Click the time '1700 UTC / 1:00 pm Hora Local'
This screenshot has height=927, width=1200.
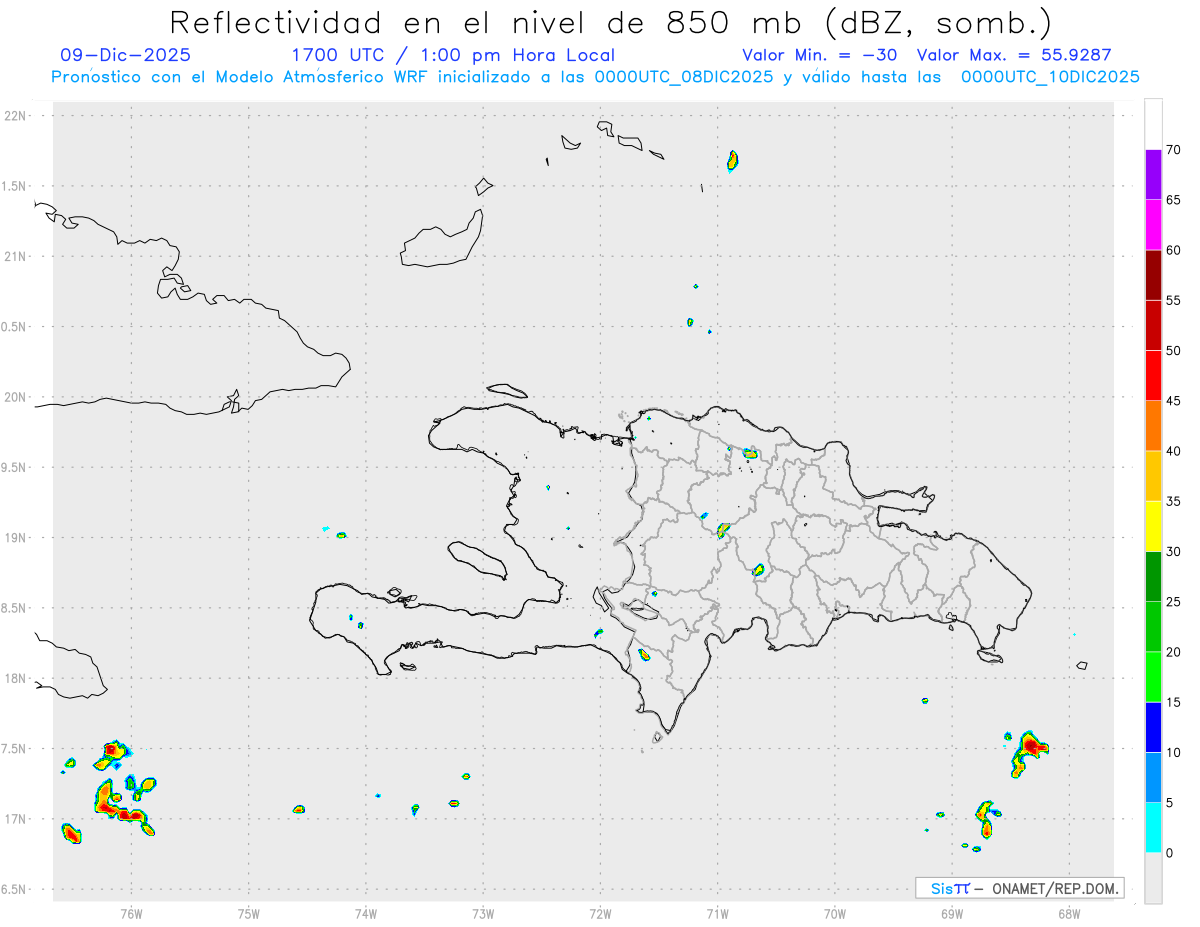tap(453, 55)
